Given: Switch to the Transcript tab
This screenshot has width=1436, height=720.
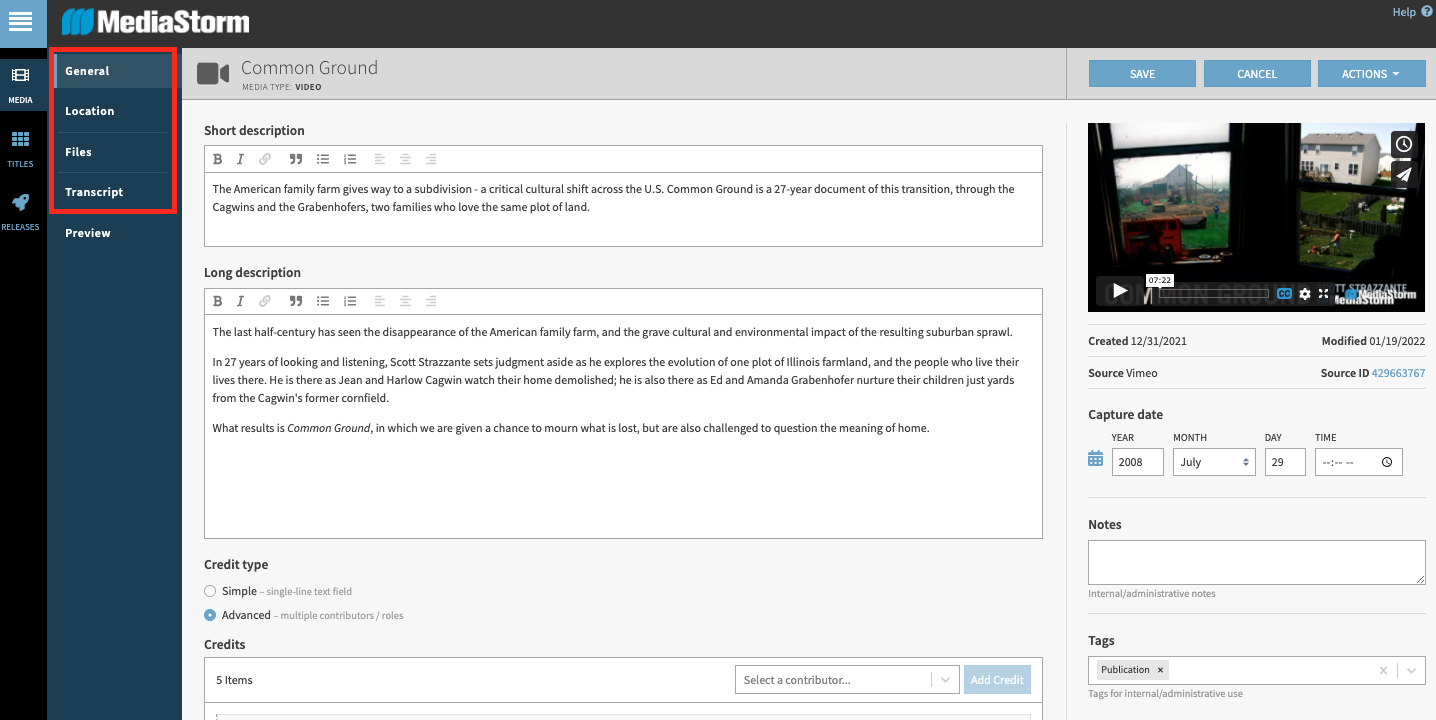Looking at the screenshot, I should click(x=93, y=191).
